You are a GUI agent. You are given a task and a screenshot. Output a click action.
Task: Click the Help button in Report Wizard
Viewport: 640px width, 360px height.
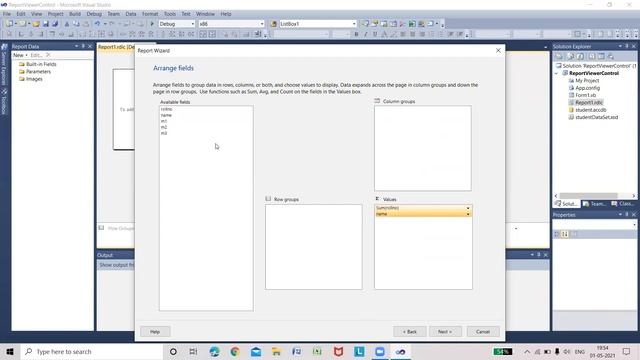click(x=155, y=331)
